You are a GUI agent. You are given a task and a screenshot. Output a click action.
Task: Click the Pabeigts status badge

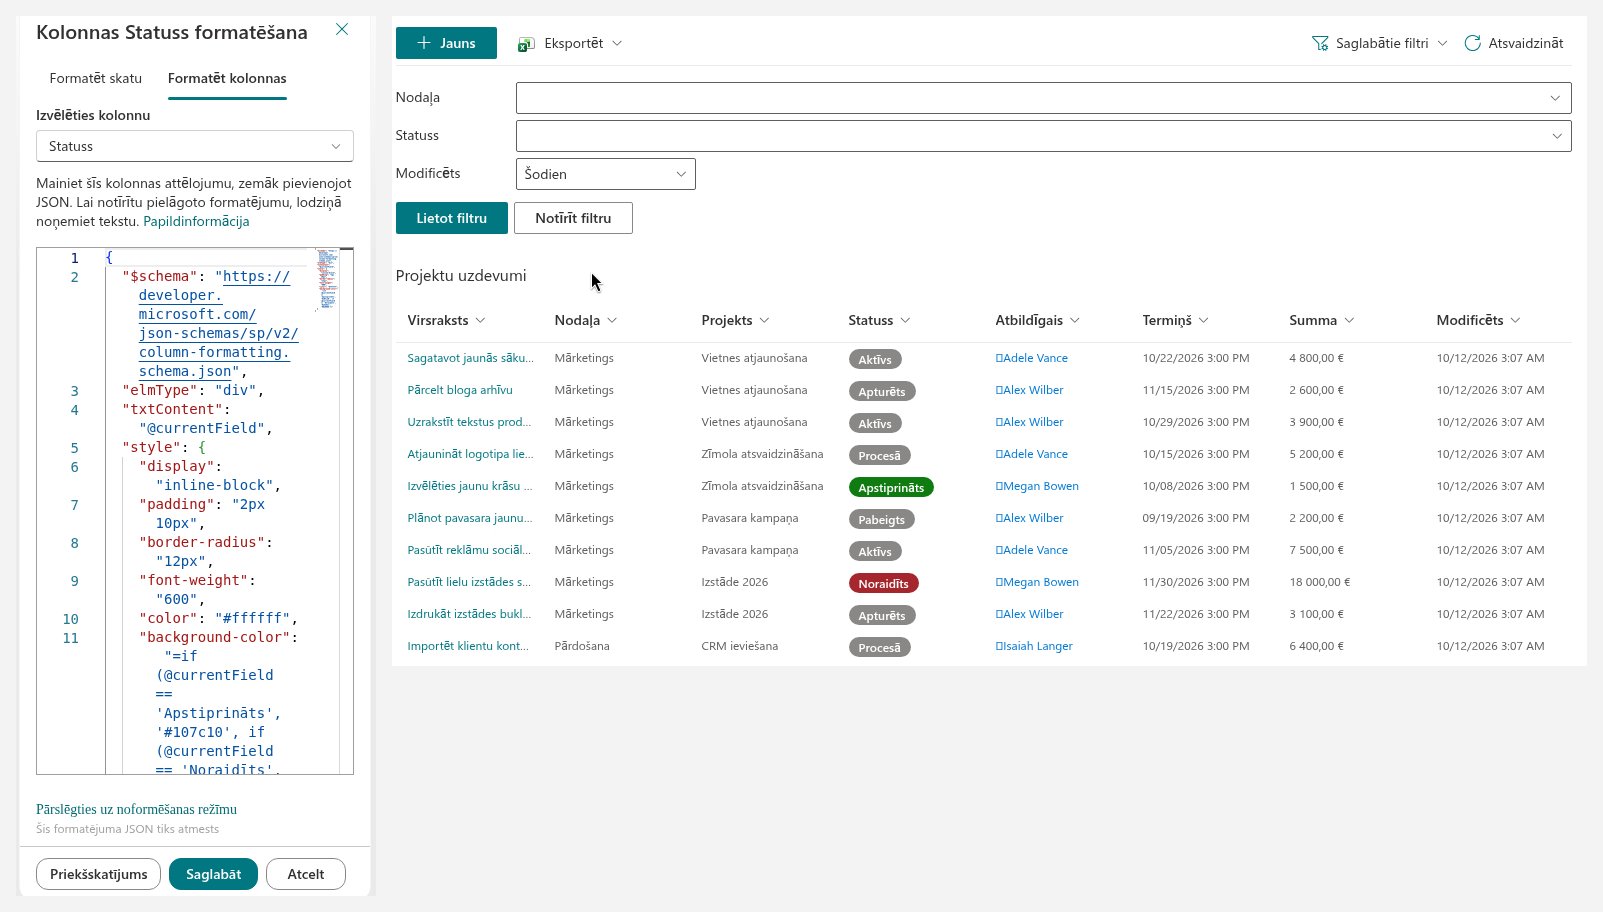coord(881,519)
